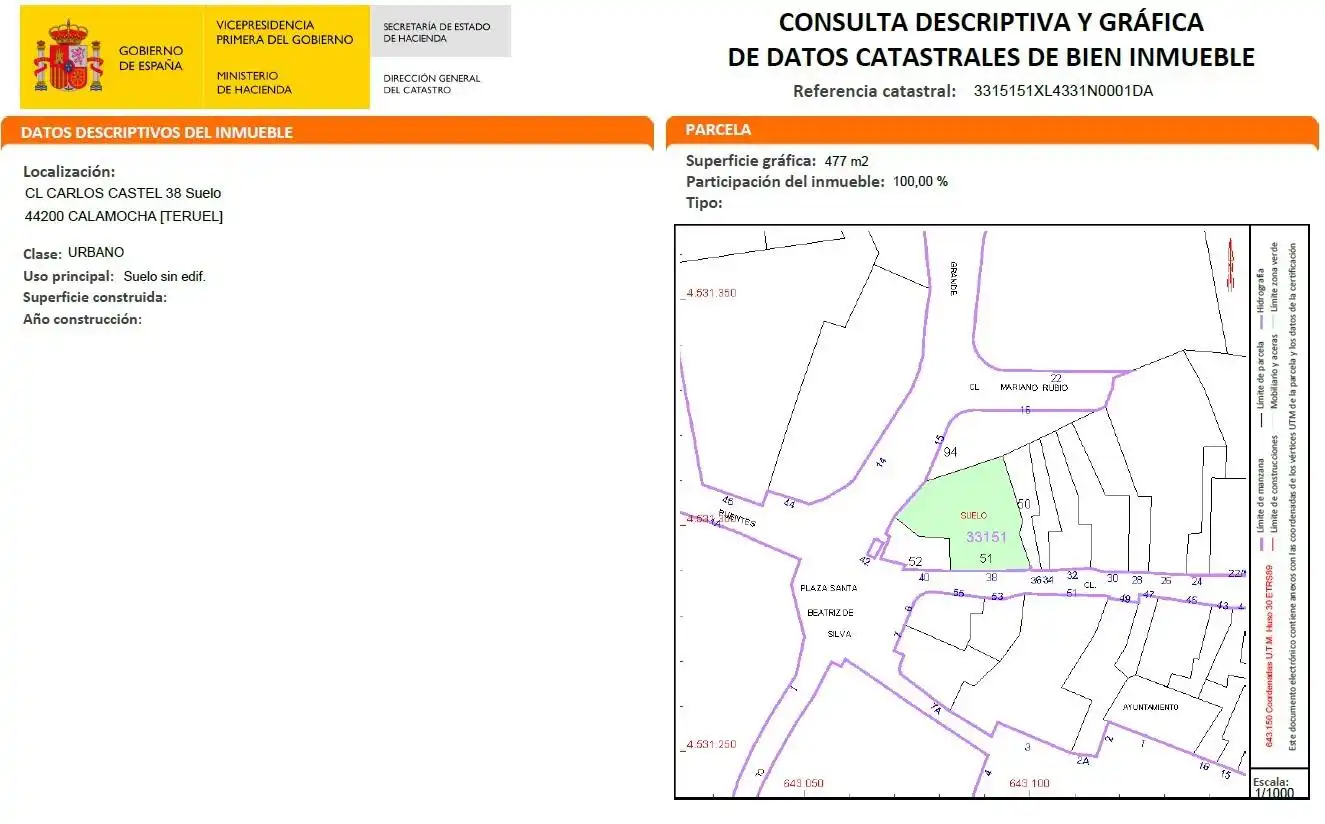The width and height of the screenshot is (1325, 824).
Task: Click the Spanish coat of arms emblem
Action: point(69,58)
